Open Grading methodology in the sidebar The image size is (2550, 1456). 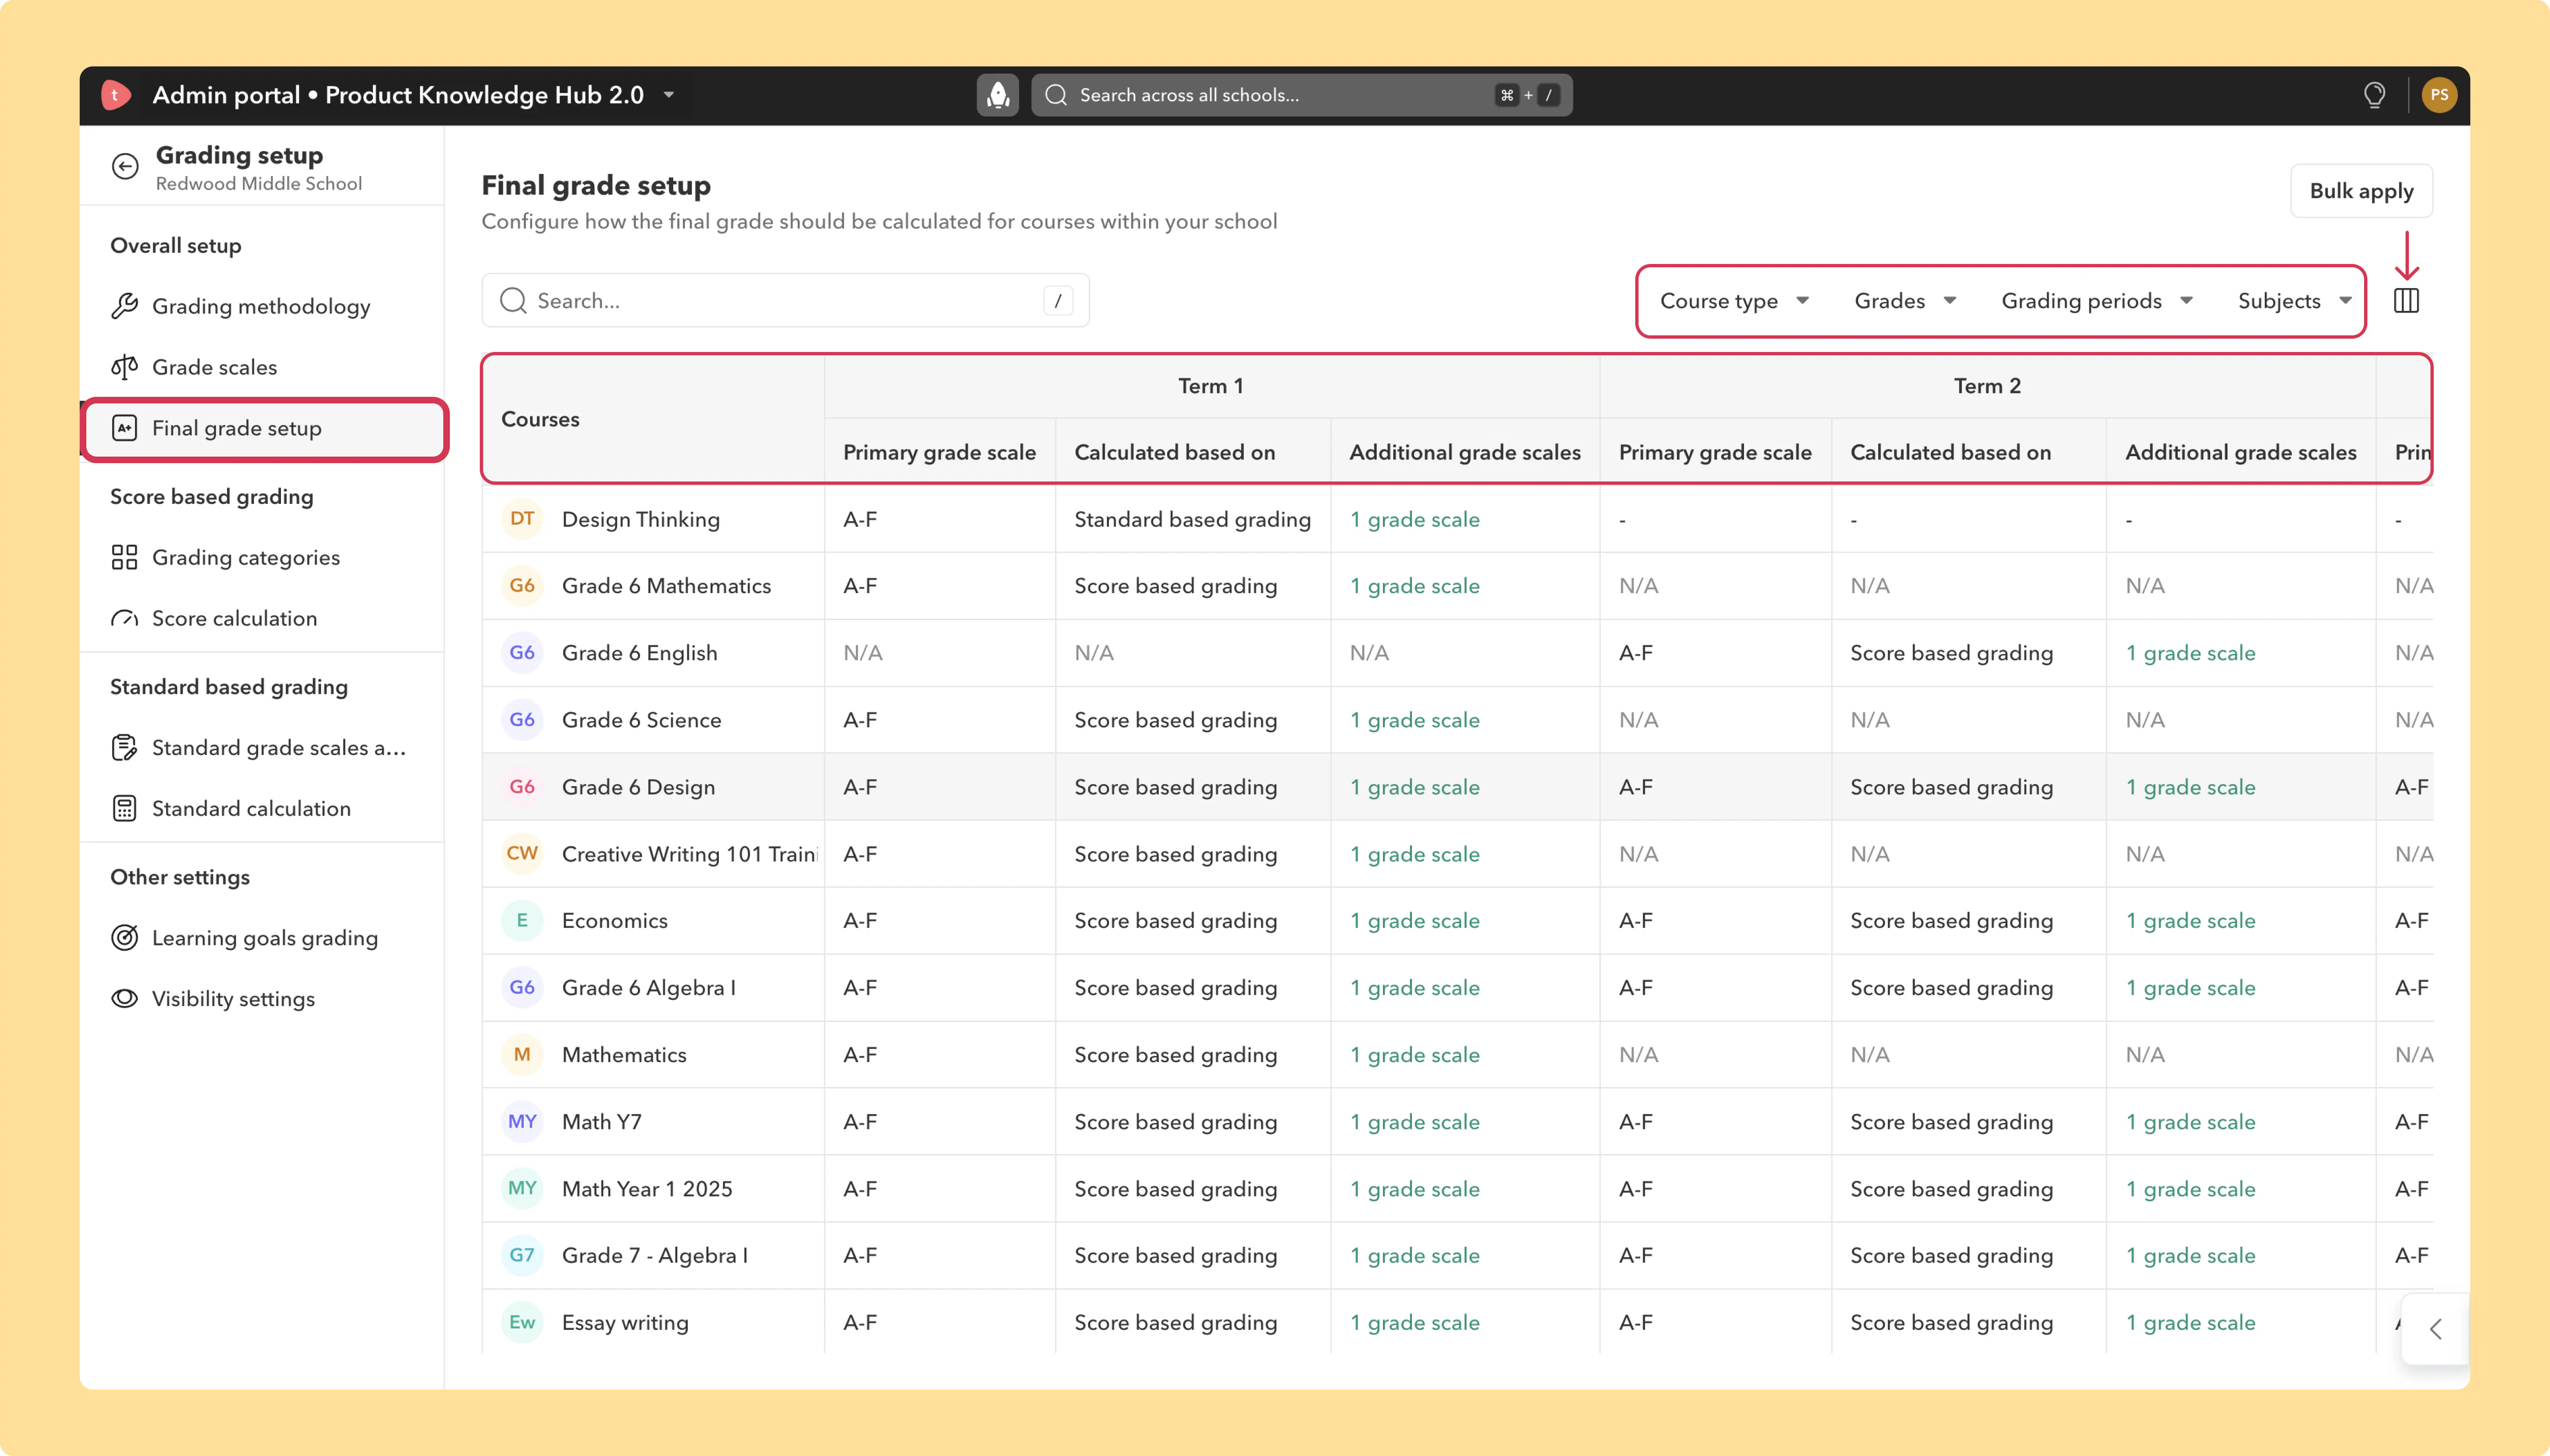(x=262, y=306)
